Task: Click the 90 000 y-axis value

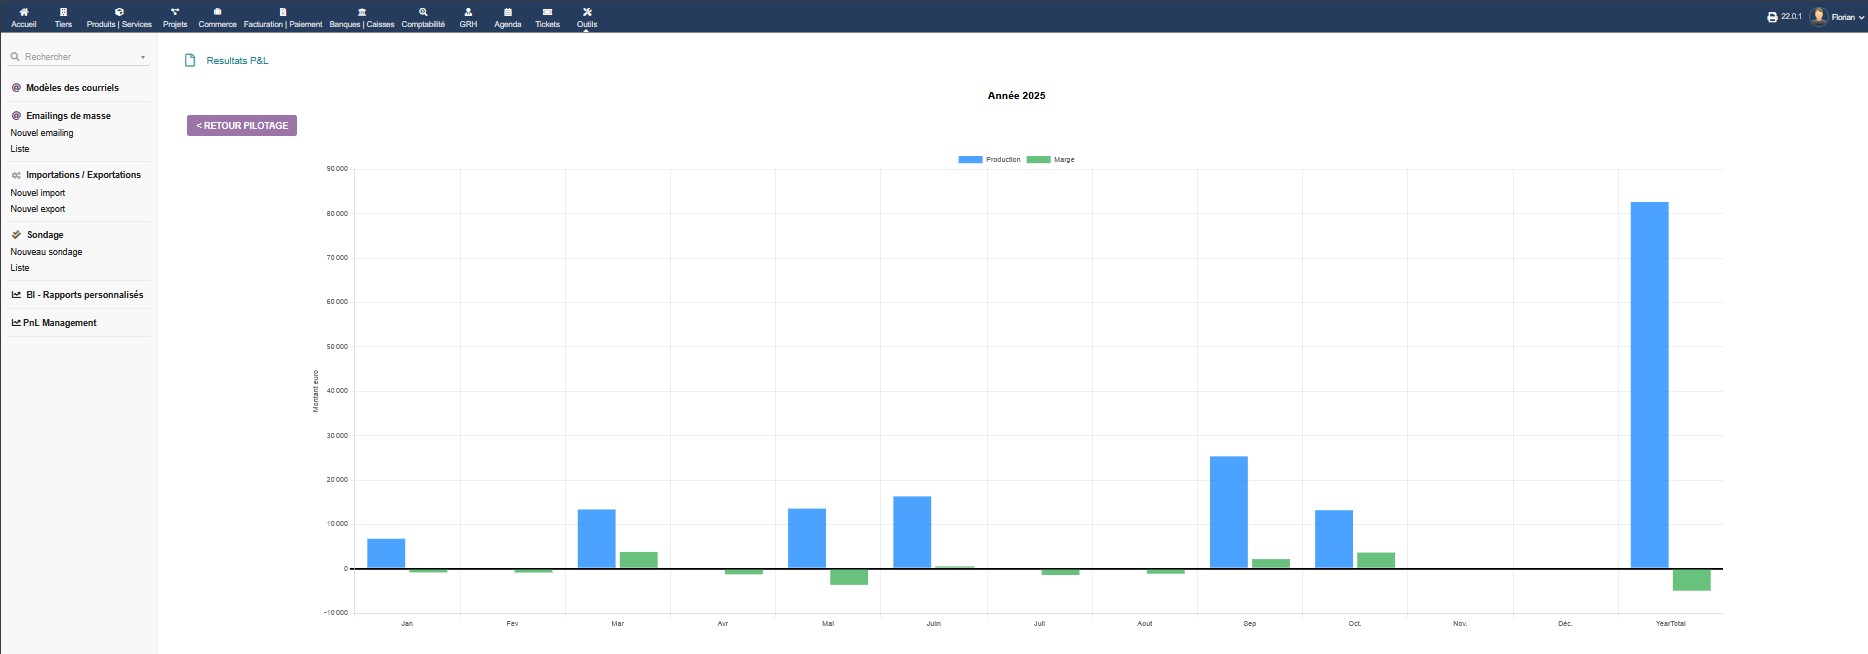Action: pos(337,169)
